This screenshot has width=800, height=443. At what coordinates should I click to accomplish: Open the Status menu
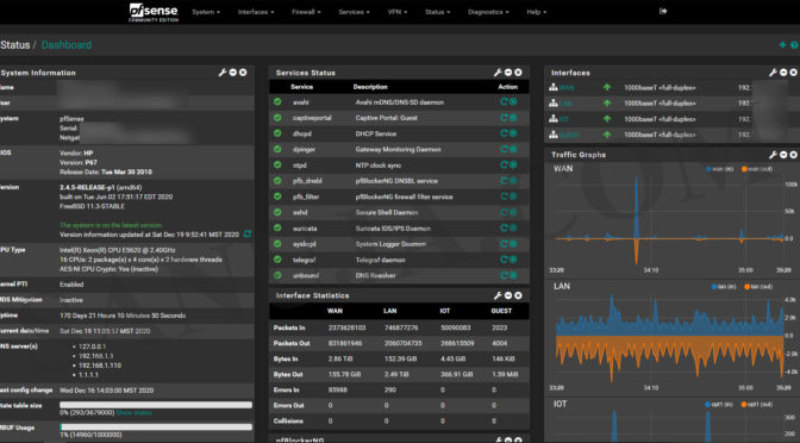(x=438, y=12)
